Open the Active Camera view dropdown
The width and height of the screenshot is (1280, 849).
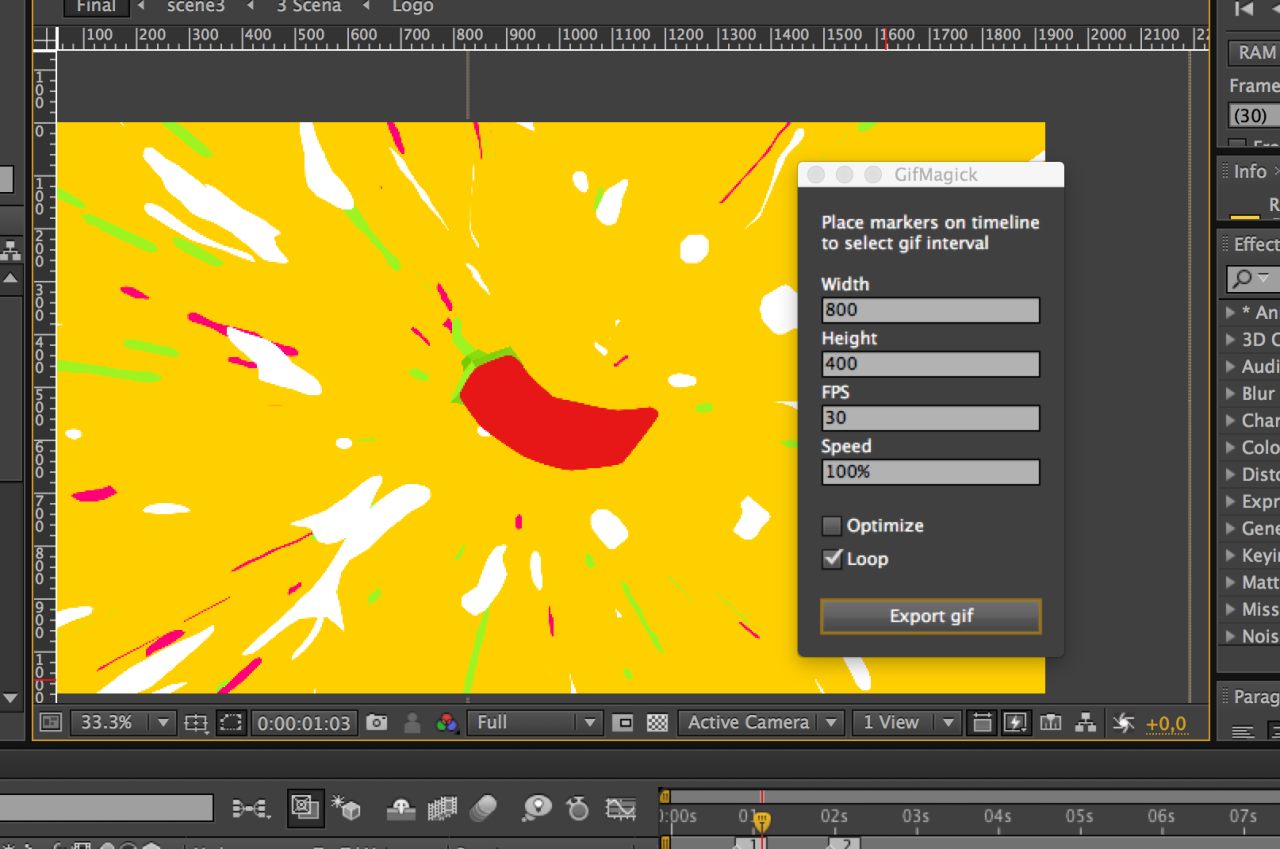point(760,722)
